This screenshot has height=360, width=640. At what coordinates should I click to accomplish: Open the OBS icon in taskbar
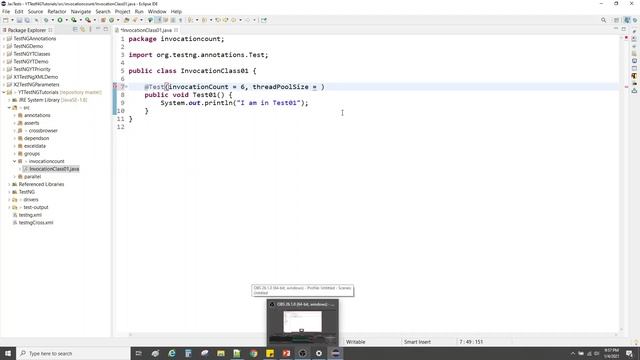tap(302, 353)
